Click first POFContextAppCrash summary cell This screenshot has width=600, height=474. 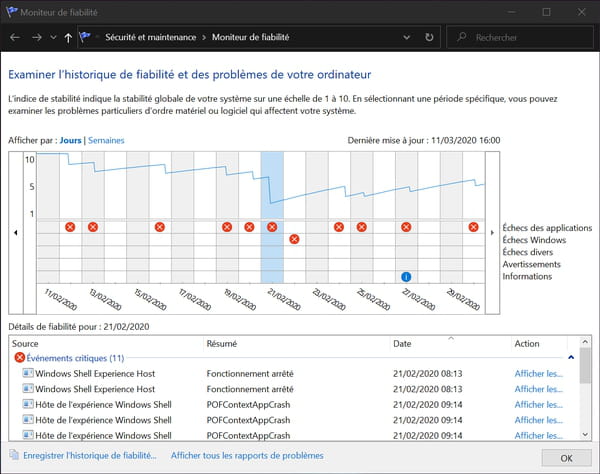click(x=248, y=405)
